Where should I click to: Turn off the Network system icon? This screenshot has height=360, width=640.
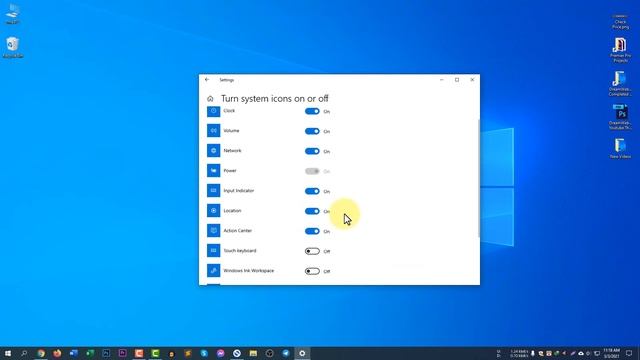[312, 151]
